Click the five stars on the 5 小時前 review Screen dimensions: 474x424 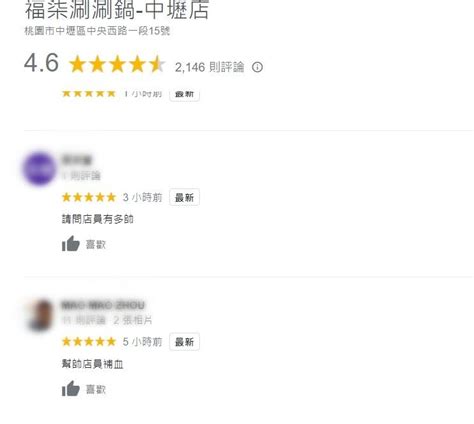[89, 342]
